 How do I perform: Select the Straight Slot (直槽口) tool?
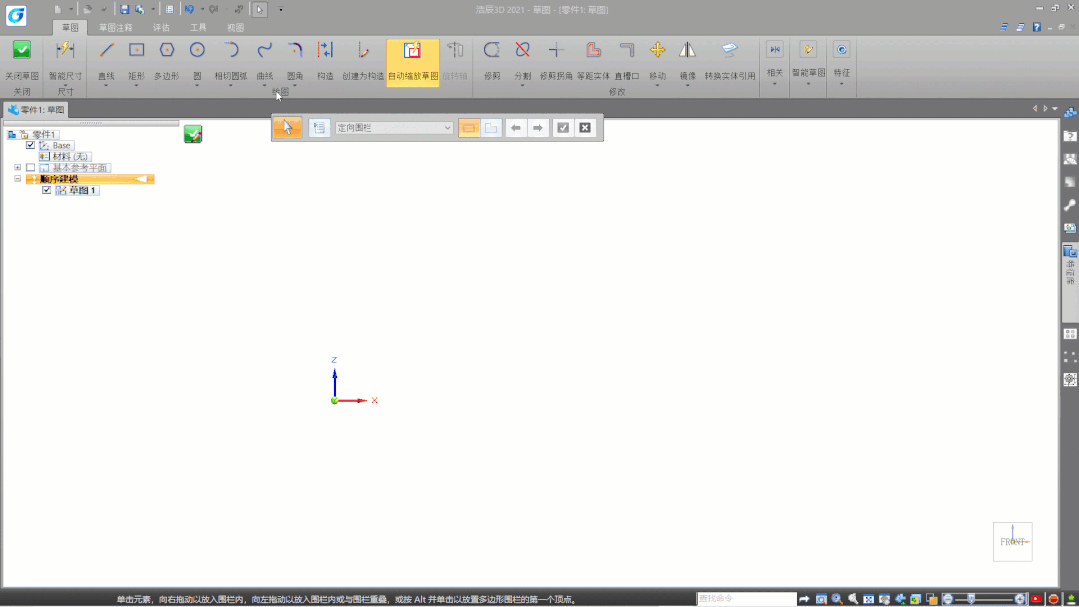click(x=627, y=59)
